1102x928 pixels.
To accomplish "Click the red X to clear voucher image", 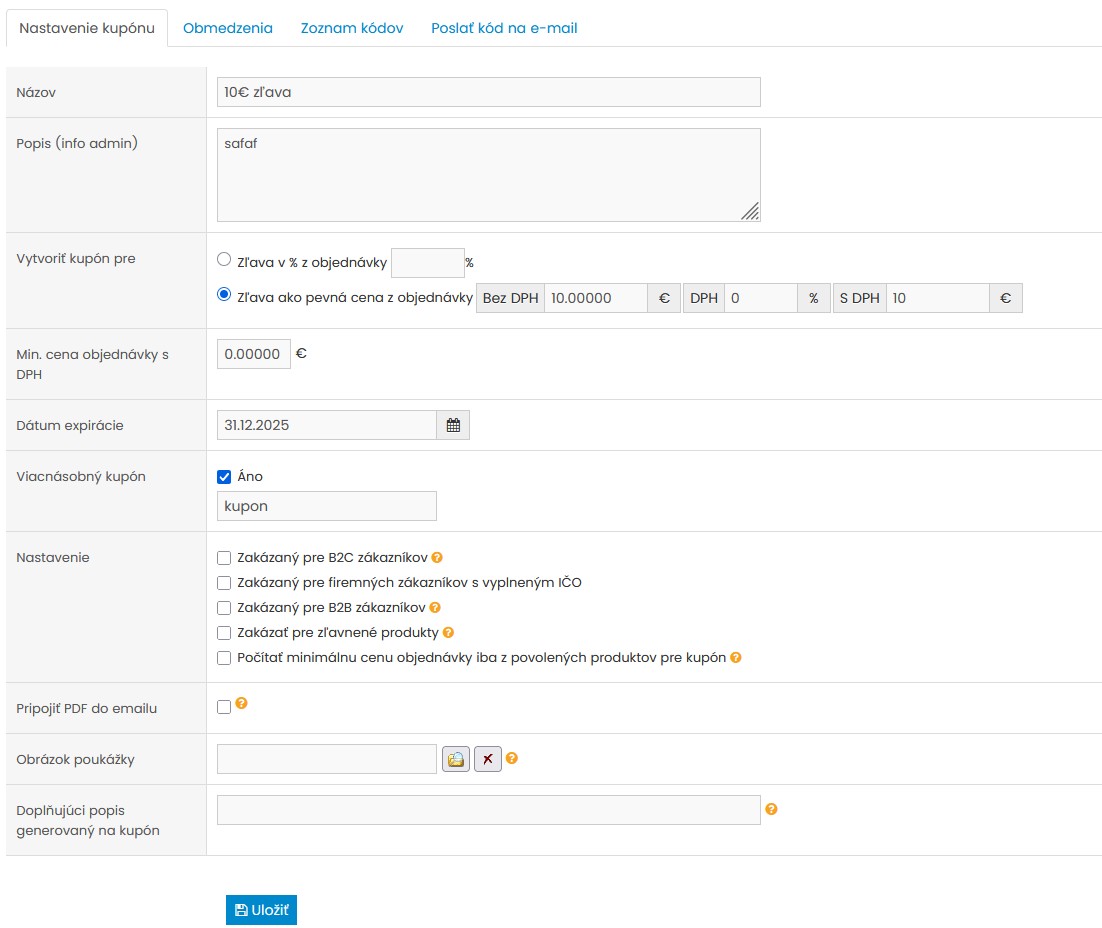I will (487, 759).
